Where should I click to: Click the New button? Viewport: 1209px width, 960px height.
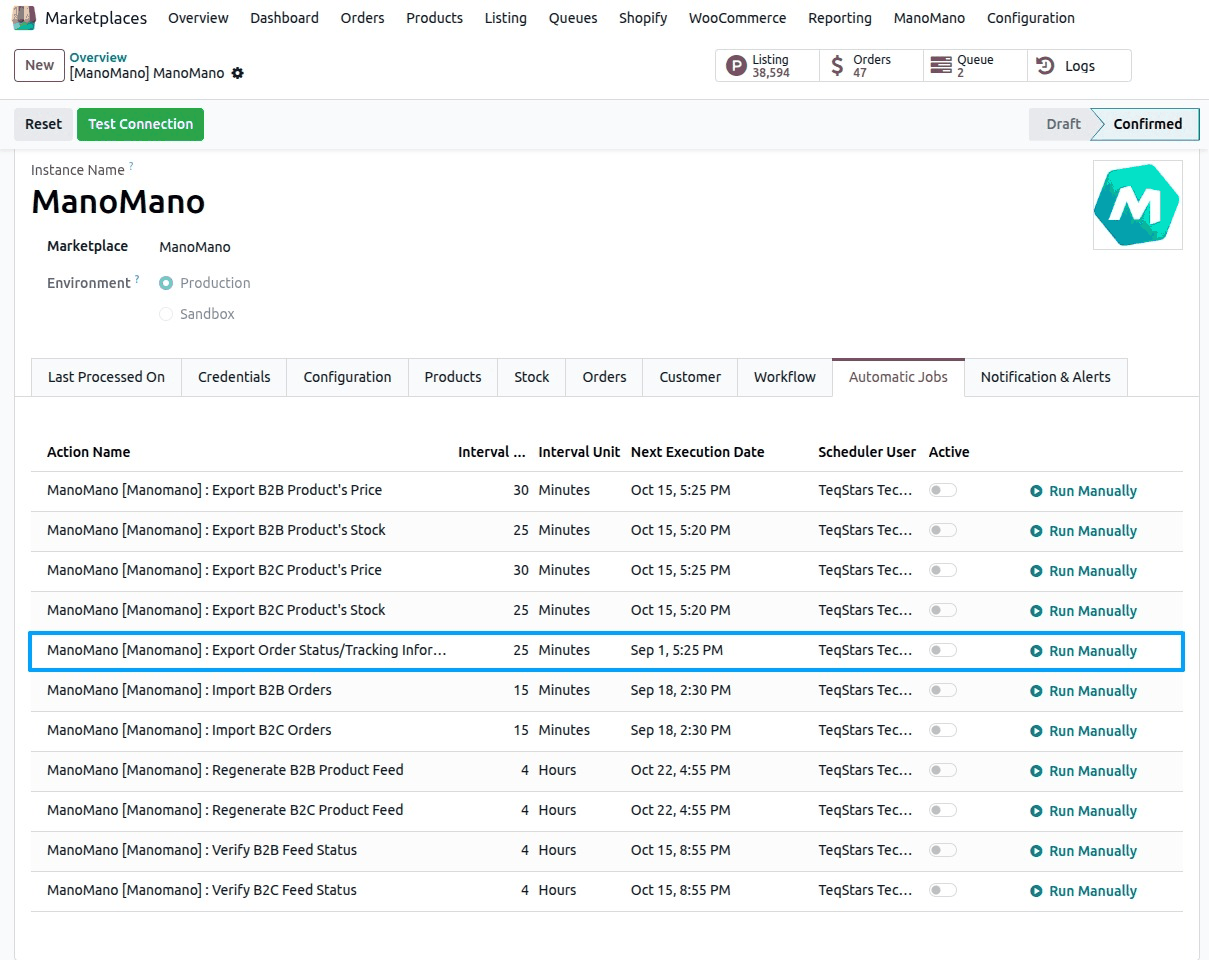(x=40, y=65)
